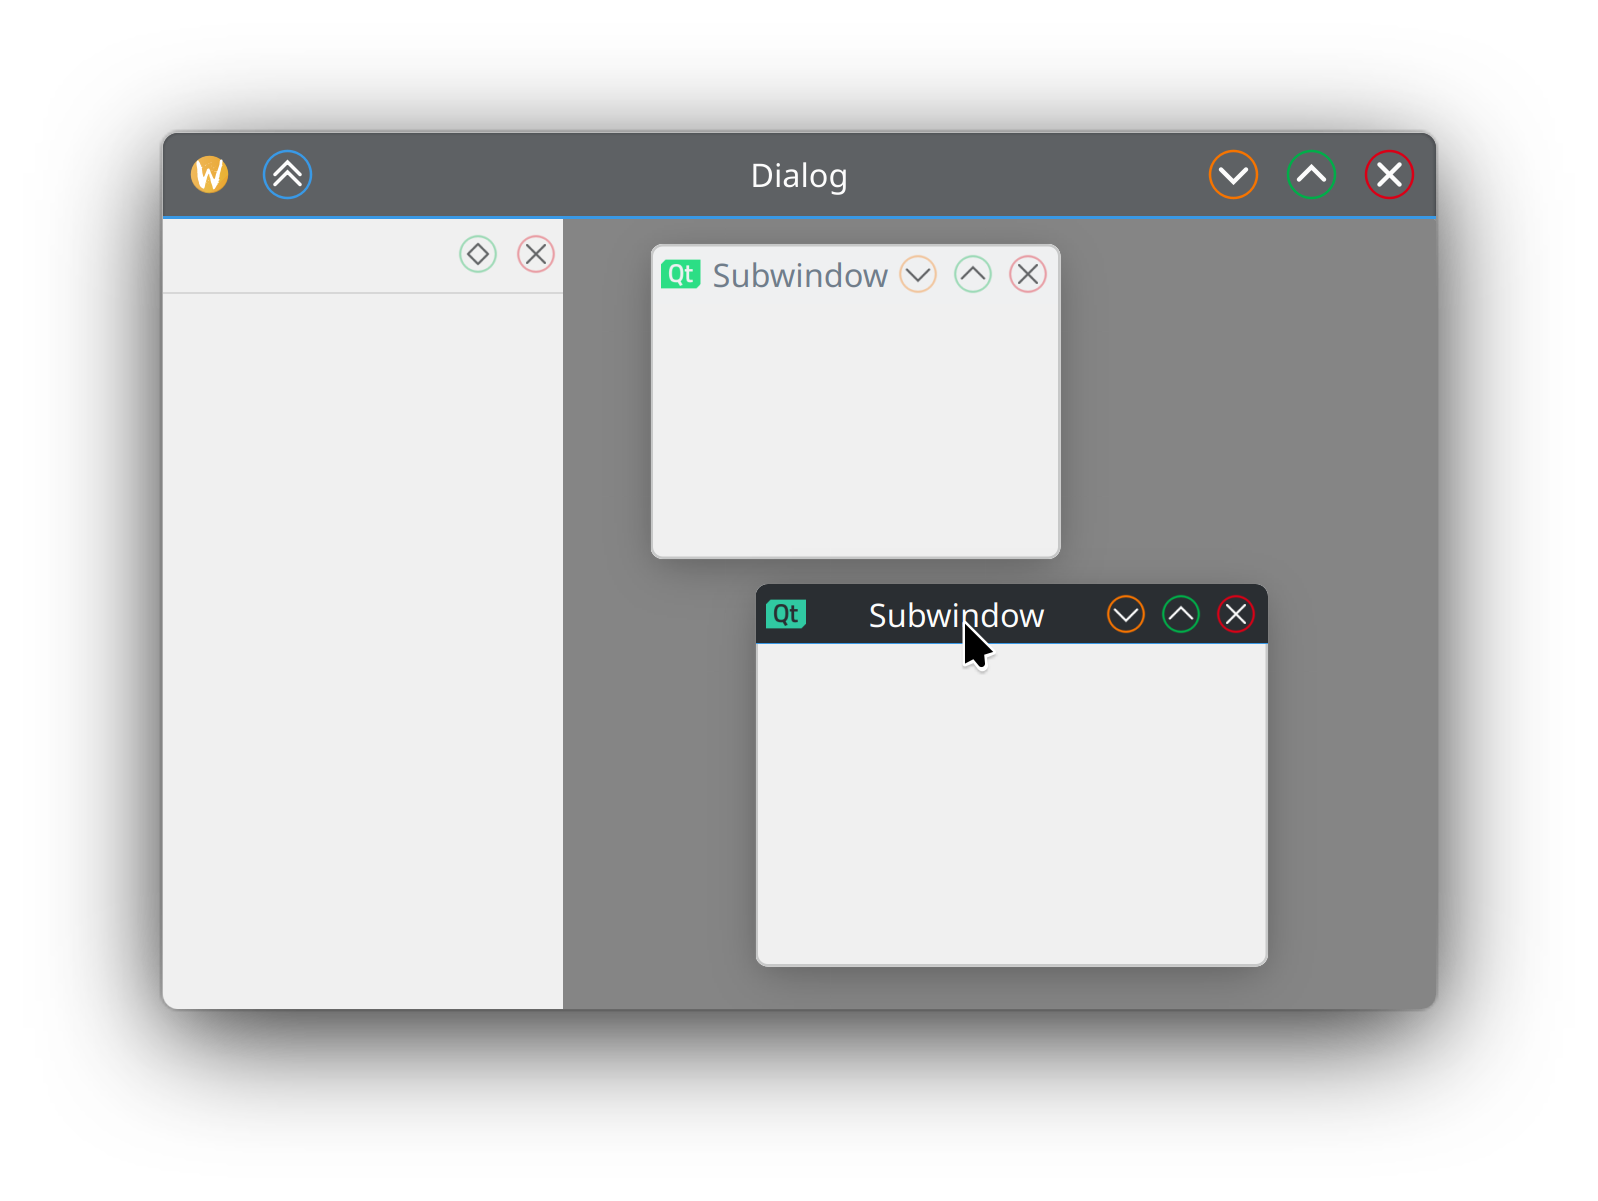Screen dimensions: 1598x1201
Task: Click the Dialog title text
Action: click(x=799, y=176)
